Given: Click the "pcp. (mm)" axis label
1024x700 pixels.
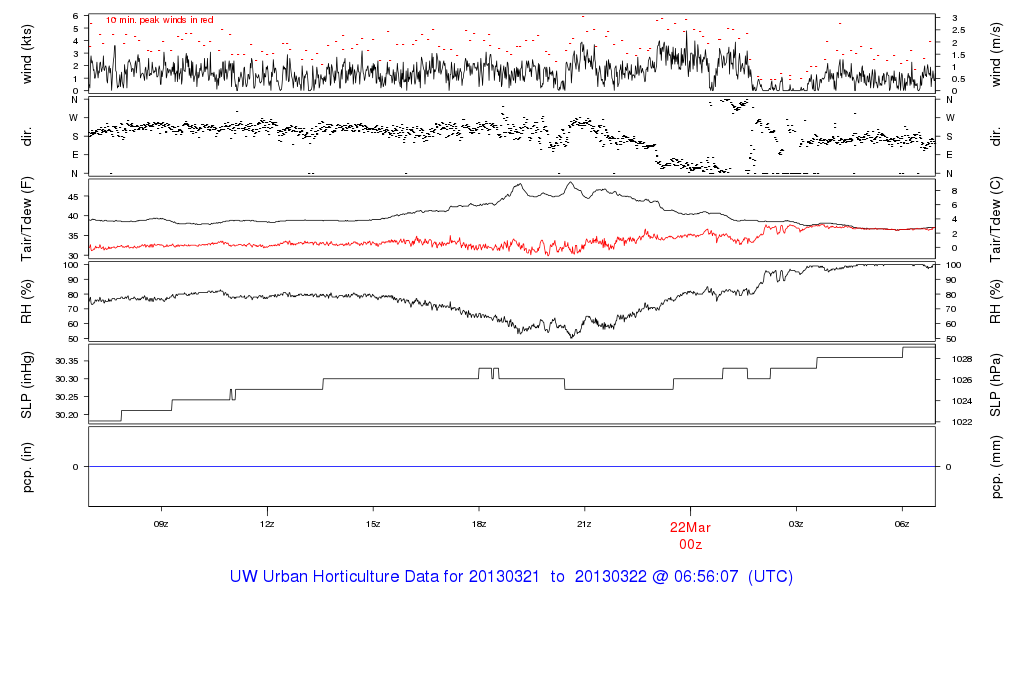Looking at the screenshot, I should [996, 468].
